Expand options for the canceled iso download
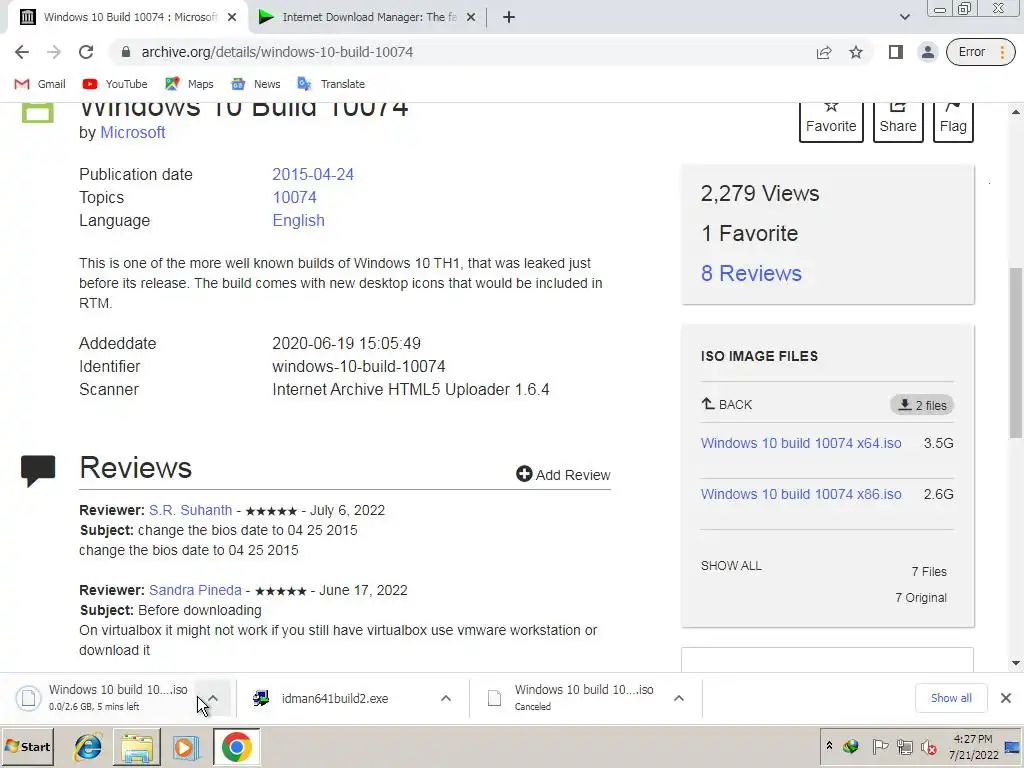Viewport: 1024px width, 768px height. [x=679, y=698]
